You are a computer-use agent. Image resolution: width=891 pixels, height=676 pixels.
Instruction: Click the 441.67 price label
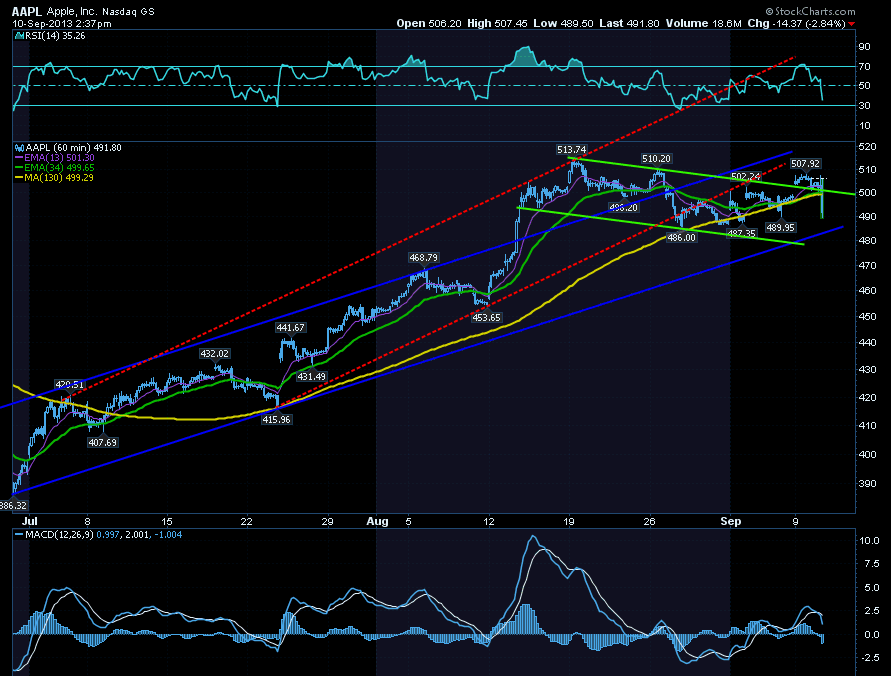coord(290,327)
